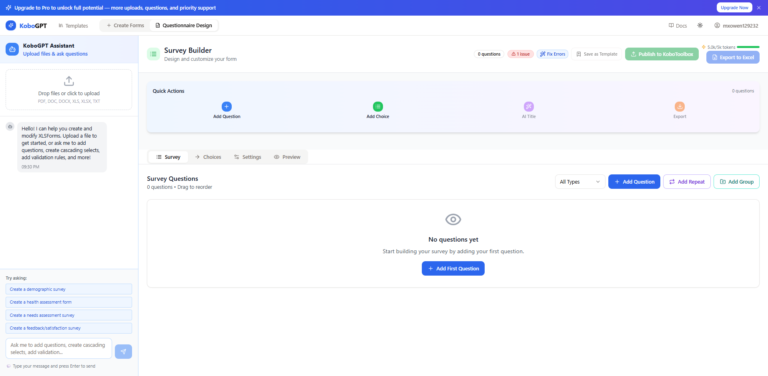
Task: Click the Add Question quick action icon
Action: (227, 107)
